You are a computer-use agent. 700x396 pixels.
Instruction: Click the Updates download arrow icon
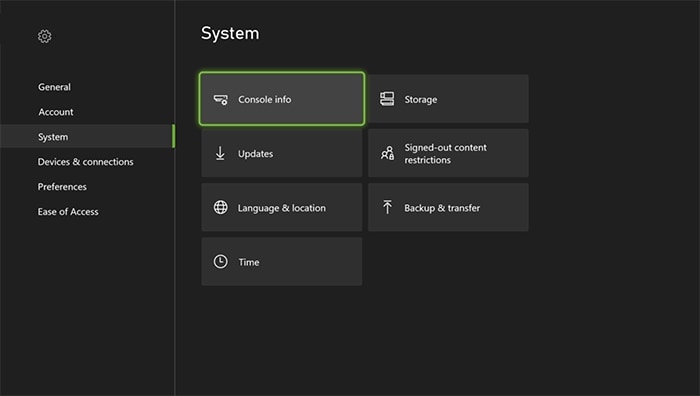220,153
